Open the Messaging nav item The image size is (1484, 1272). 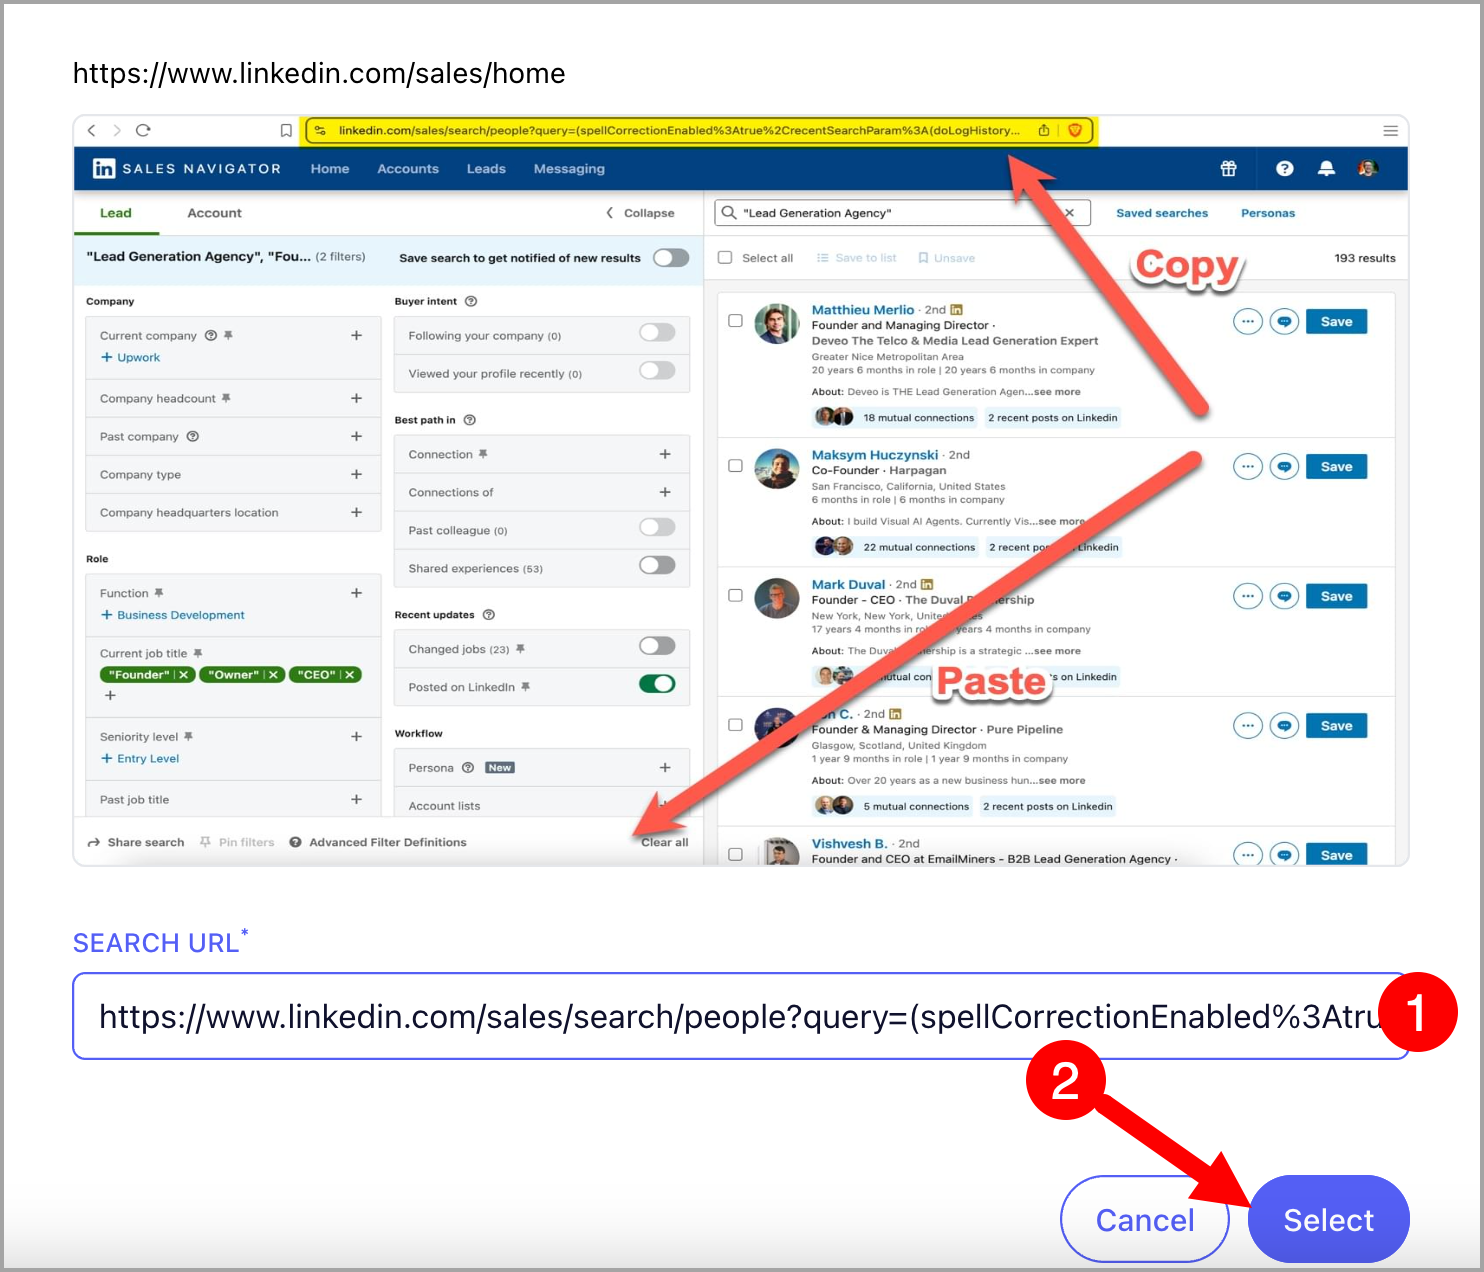pyautogui.click(x=569, y=169)
